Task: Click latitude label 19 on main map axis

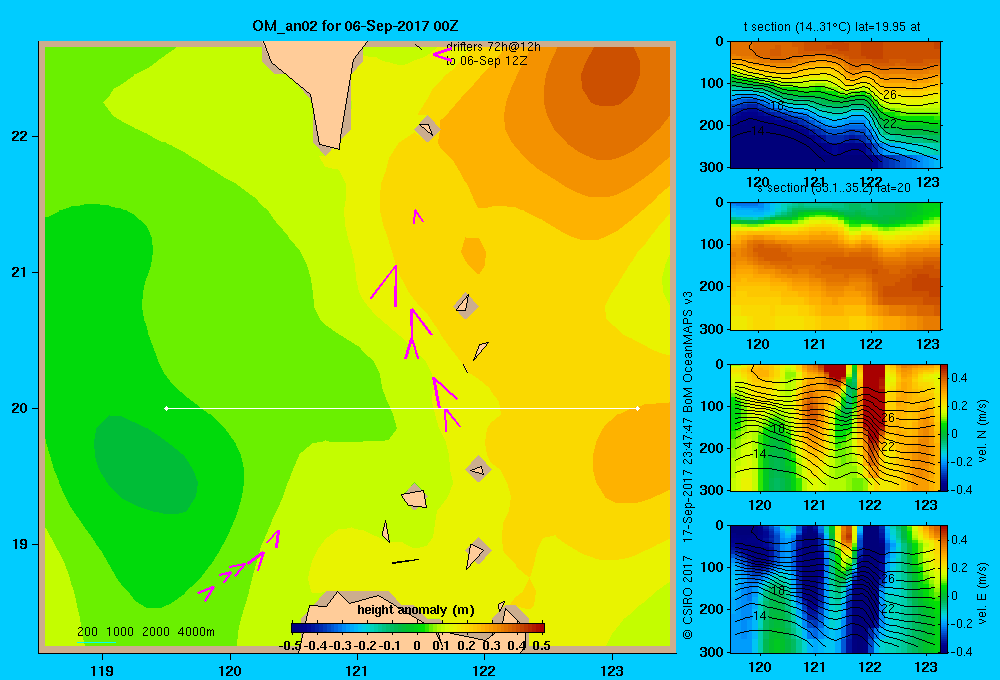Action: [20, 544]
